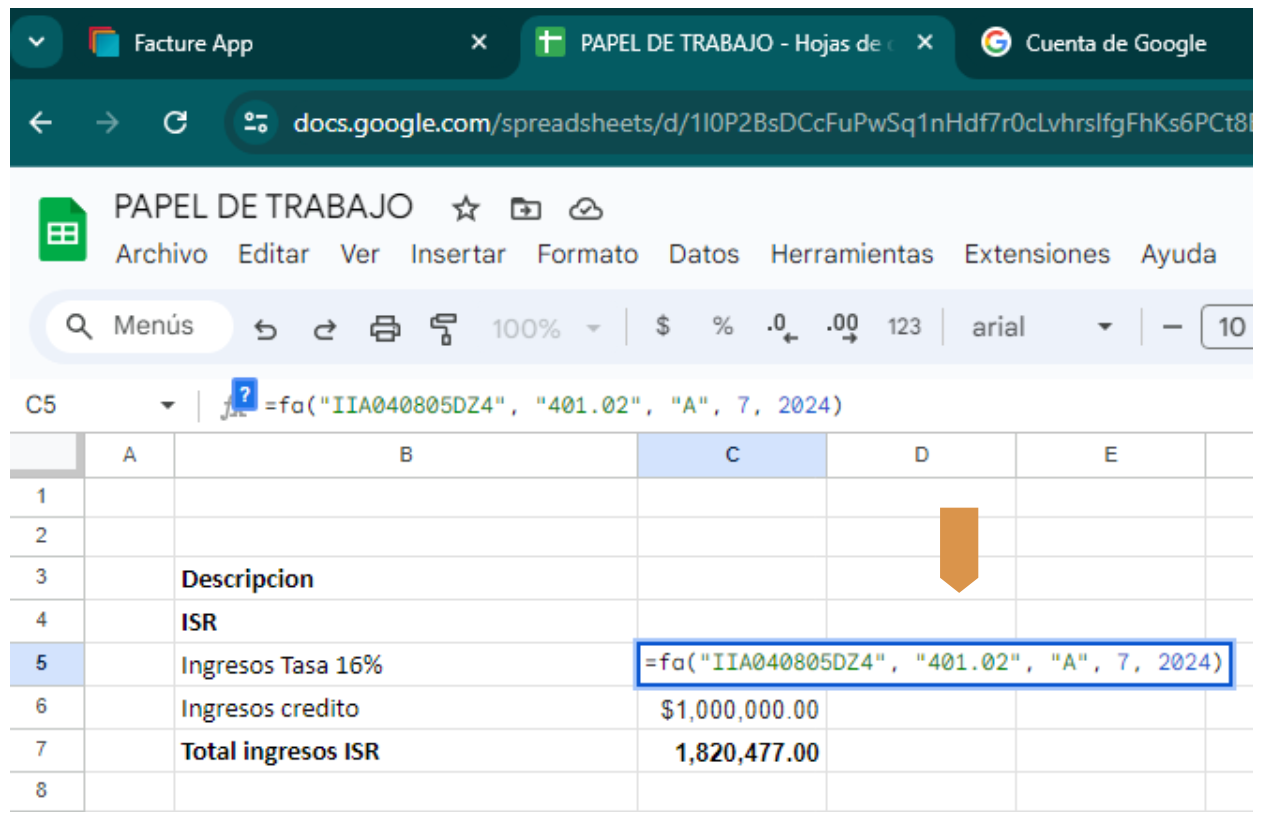Image resolution: width=1268 pixels, height=828 pixels.
Task: Switch to the Facture App tab
Action: 193,44
